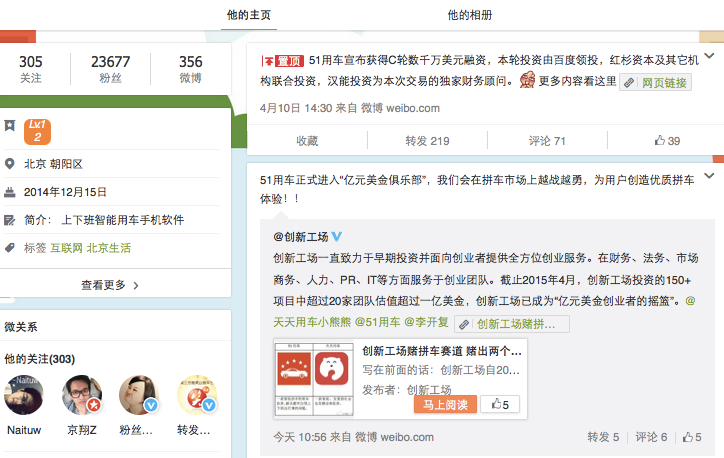
Task: Open the @51用车 mention link
Action: (377, 322)
